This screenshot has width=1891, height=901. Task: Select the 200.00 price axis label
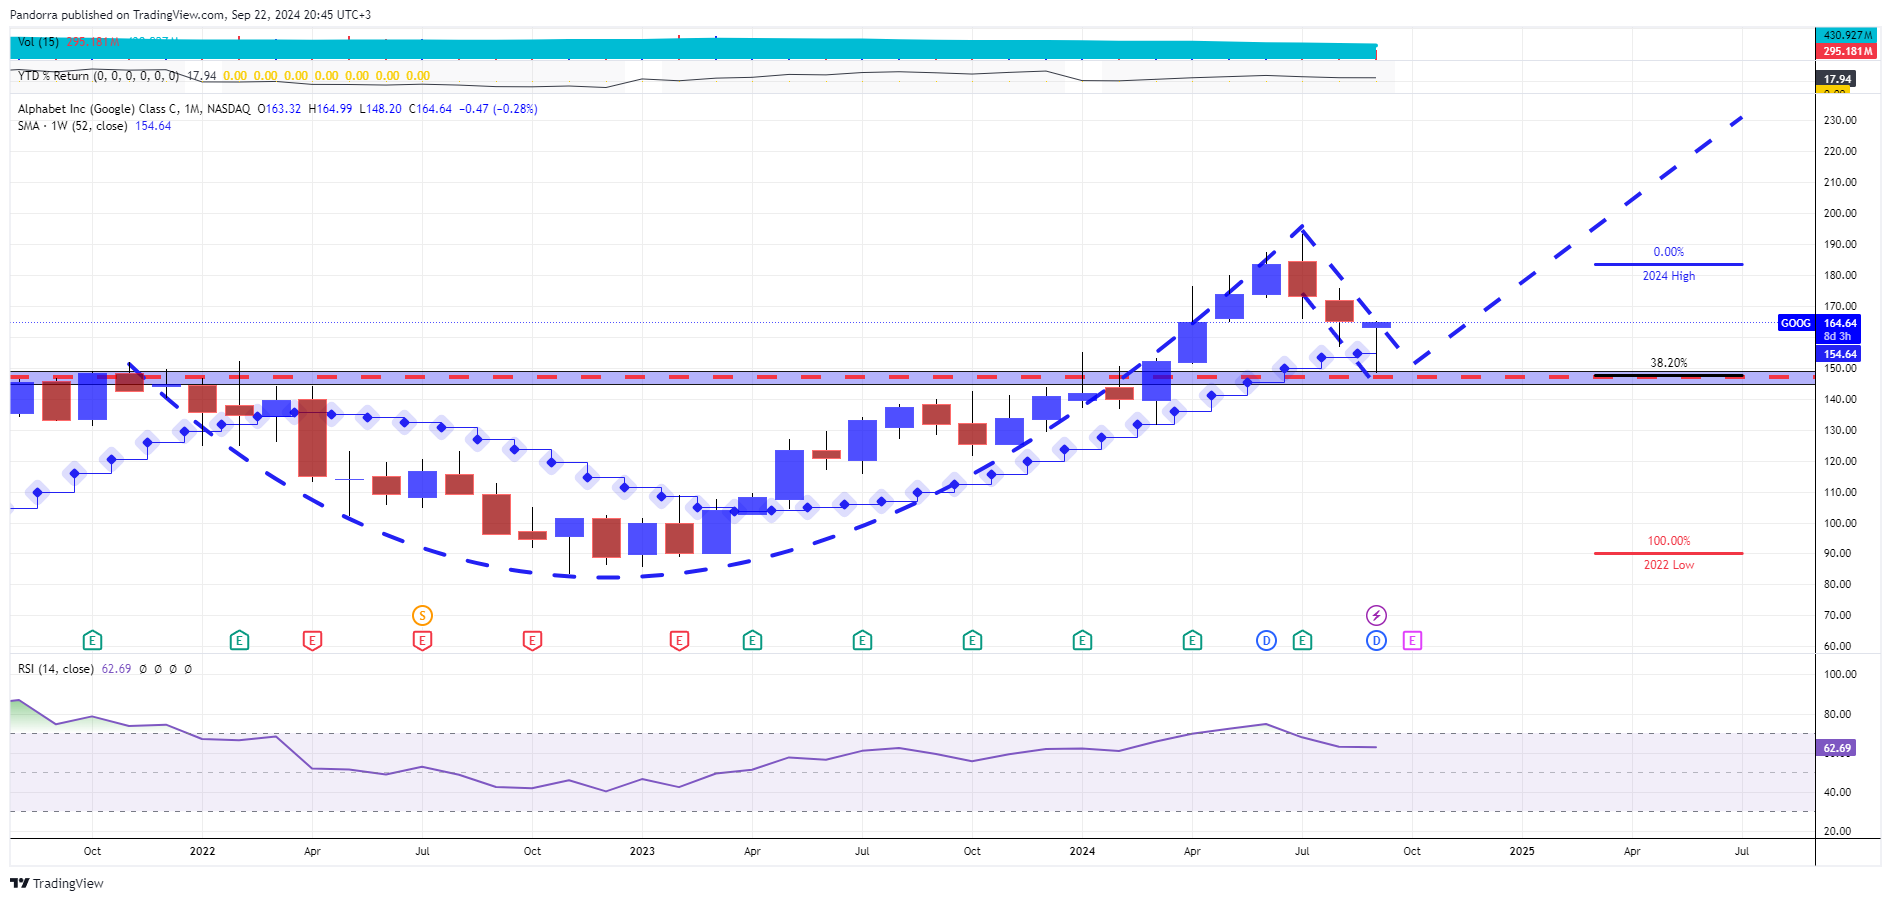point(1840,213)
